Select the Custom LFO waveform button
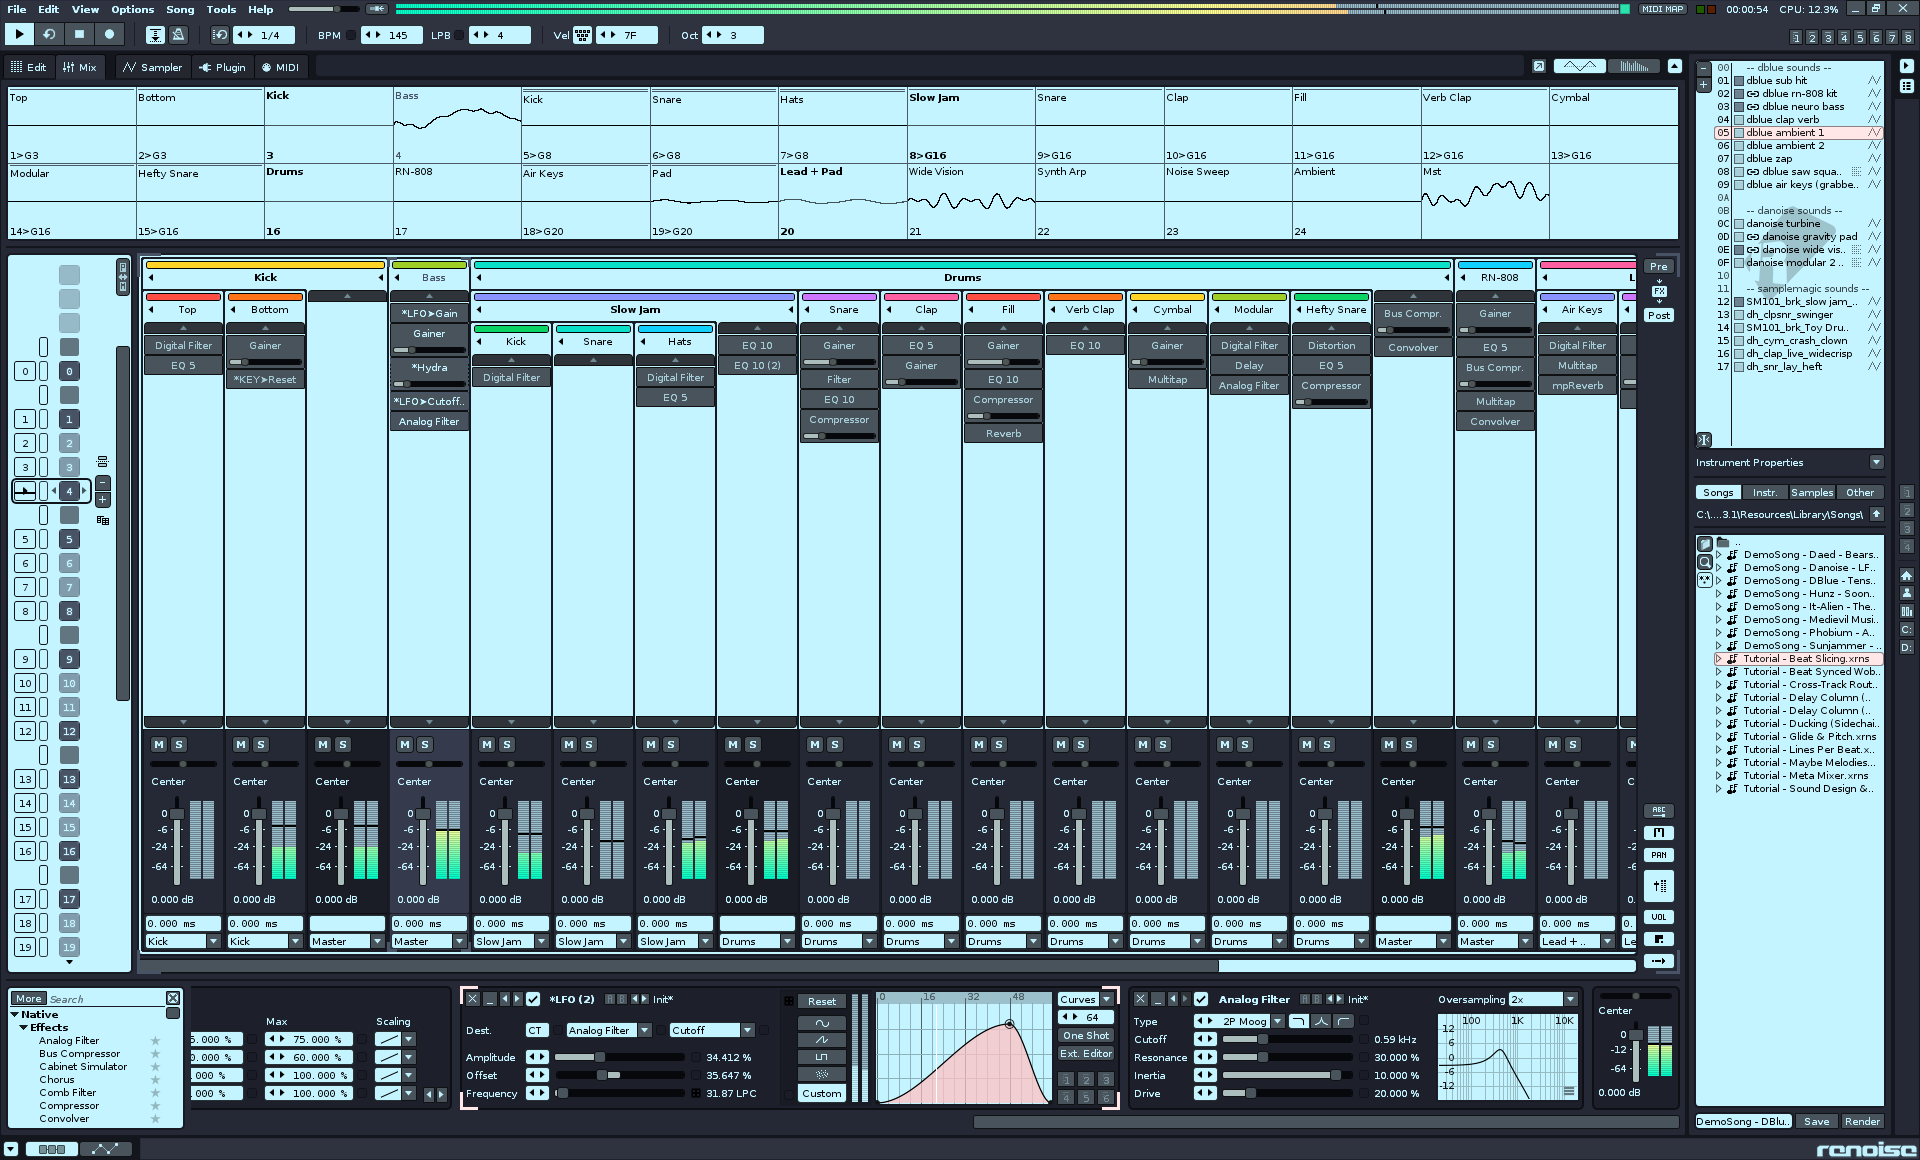 coord(822,1093)
